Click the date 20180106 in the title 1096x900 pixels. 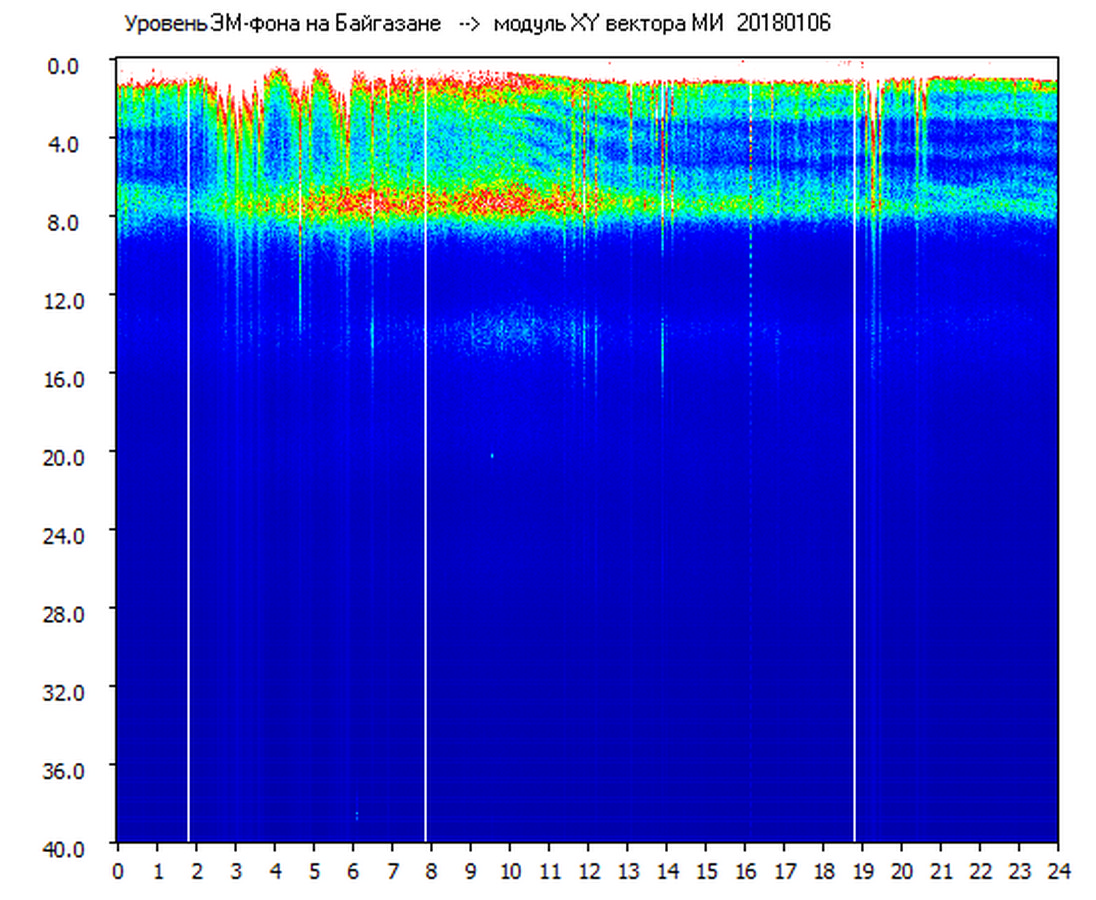tap(783, 24)
